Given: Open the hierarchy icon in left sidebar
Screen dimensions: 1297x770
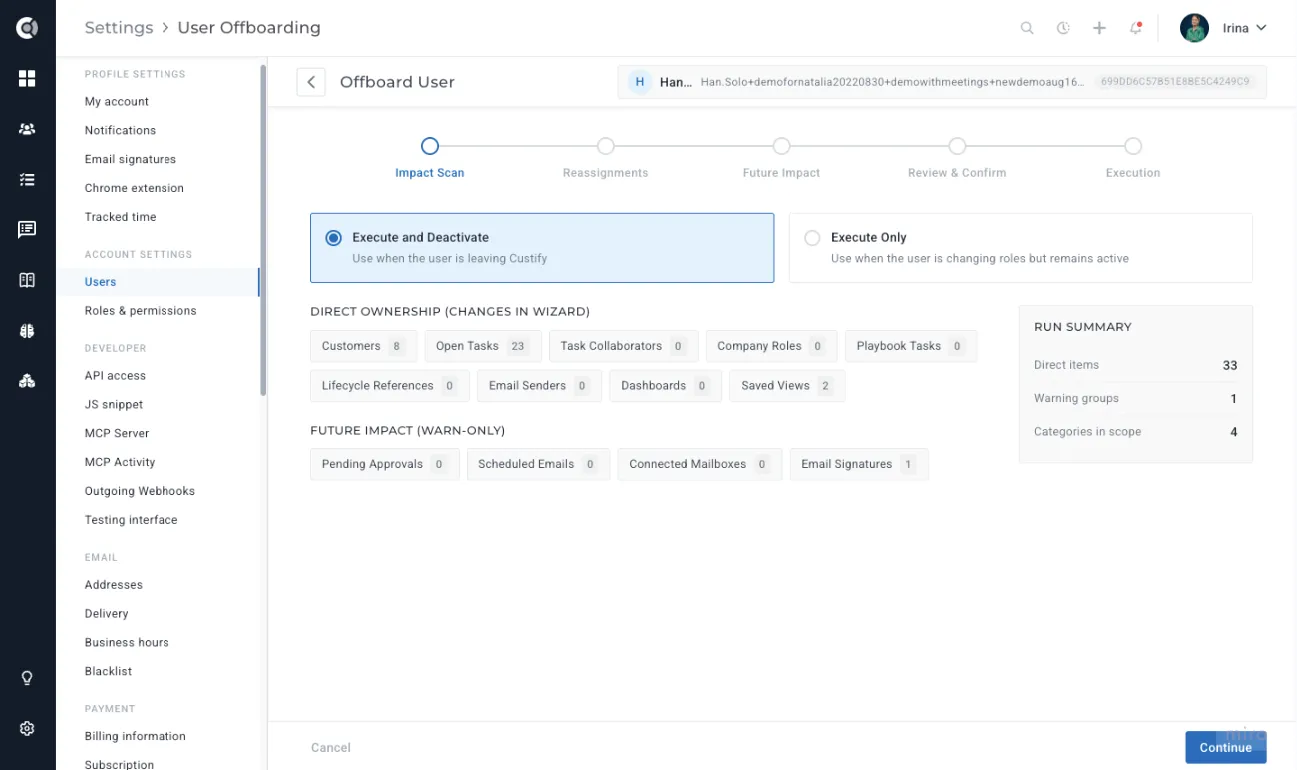Looking at the screenshot, I should 27,380.
